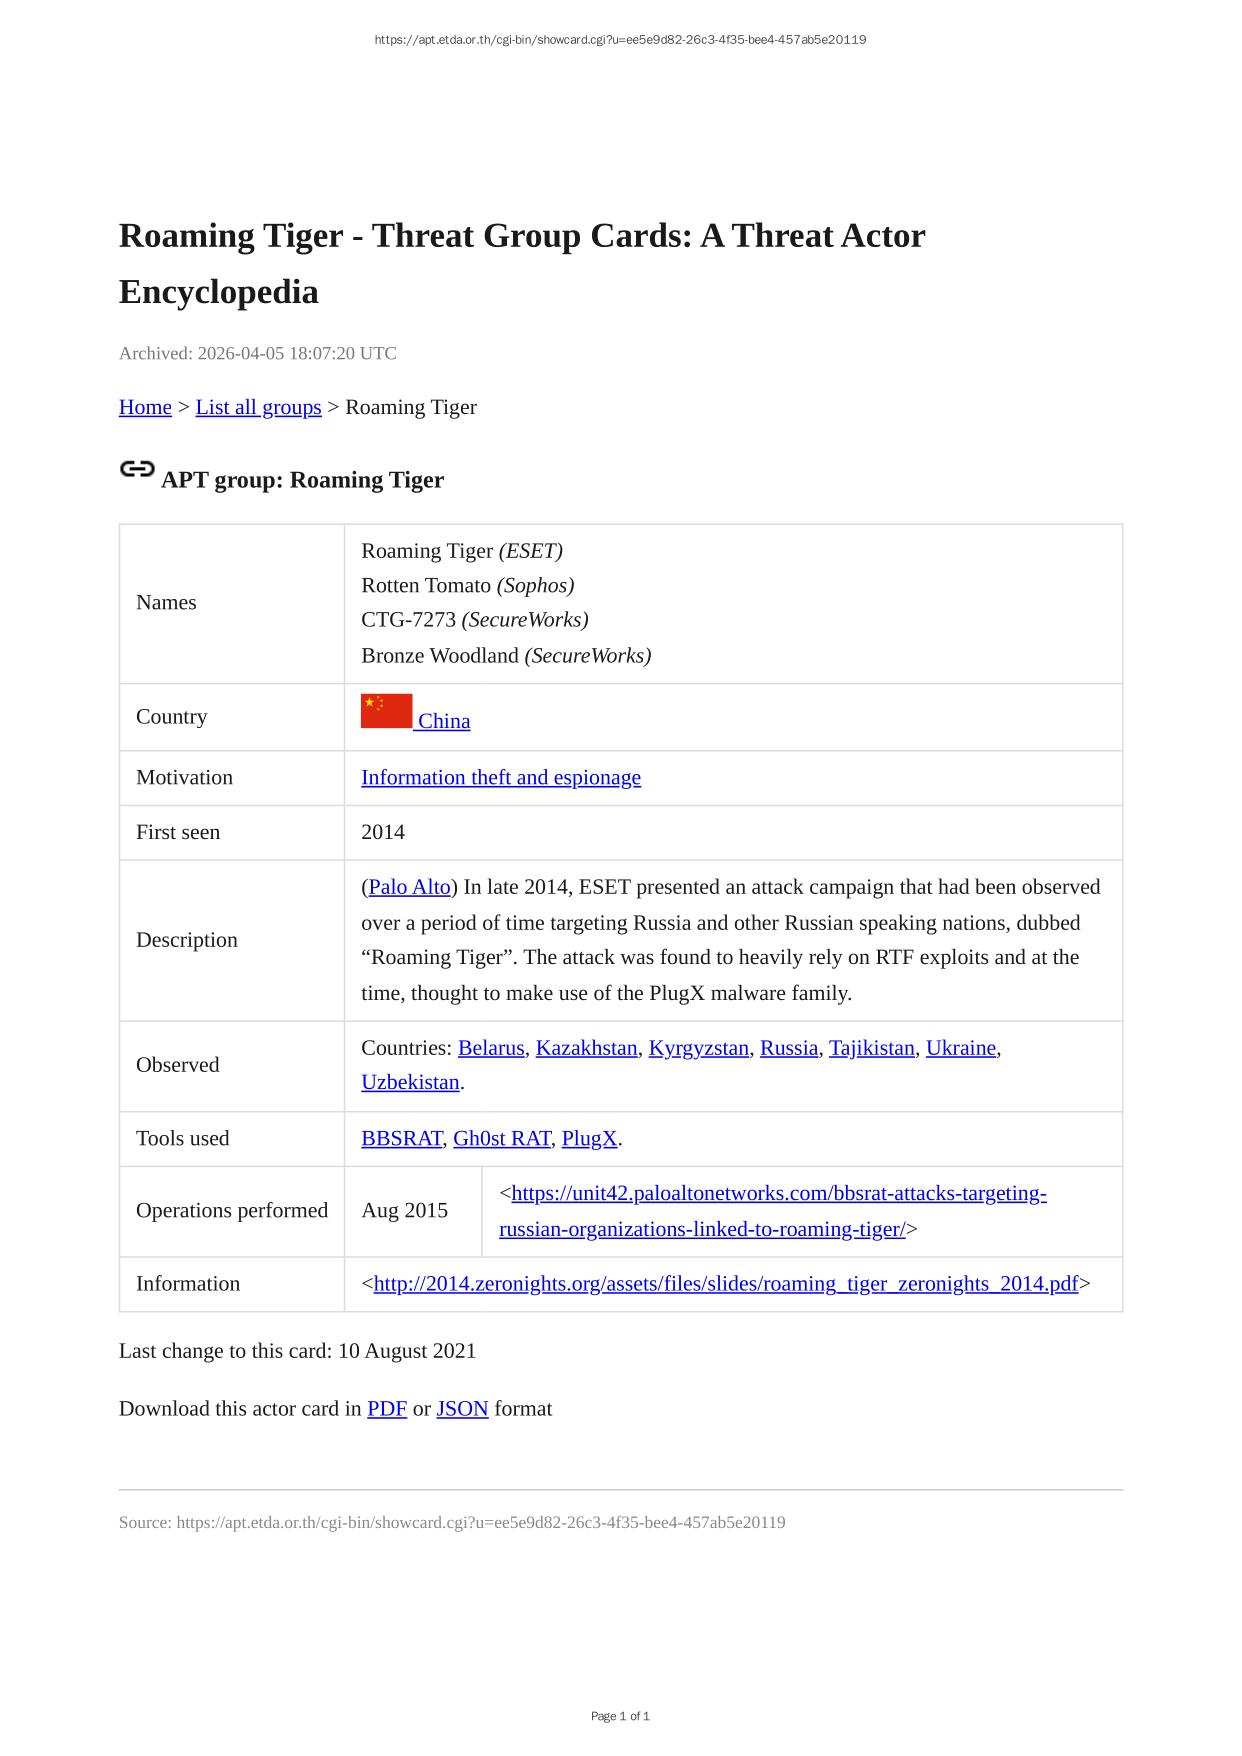Click the China flag icon

click(x=386, y=711)
